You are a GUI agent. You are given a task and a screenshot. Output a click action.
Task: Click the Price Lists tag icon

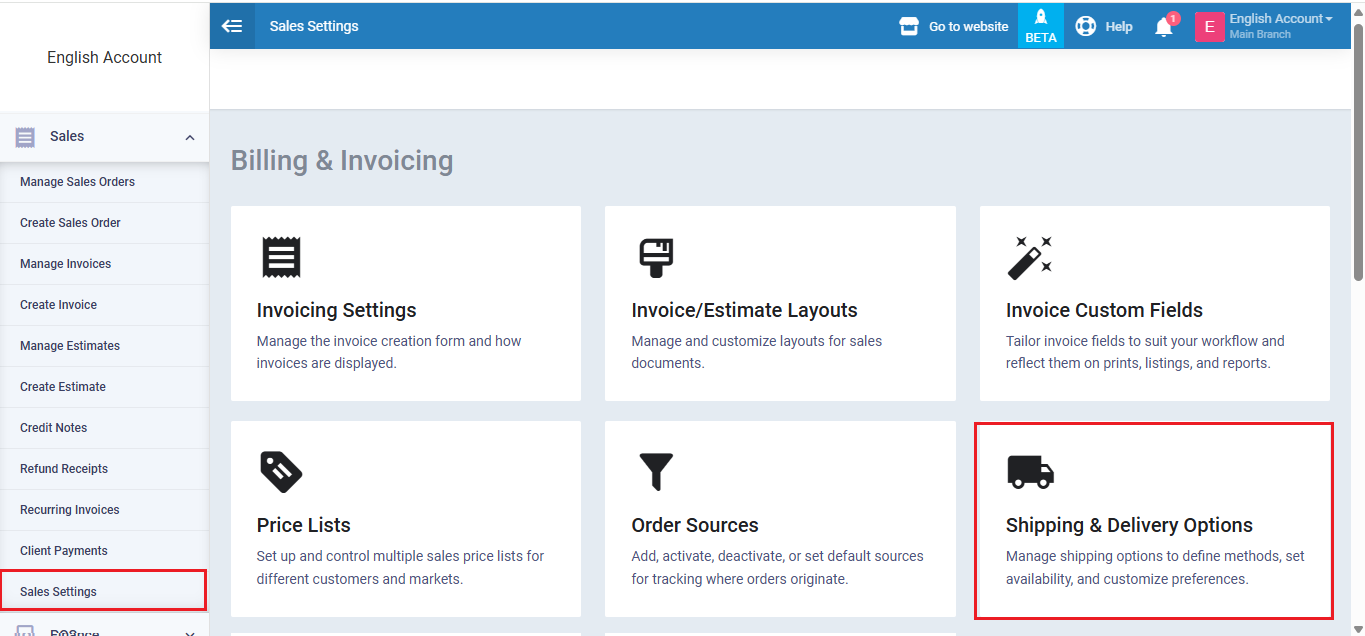[281, 471]
